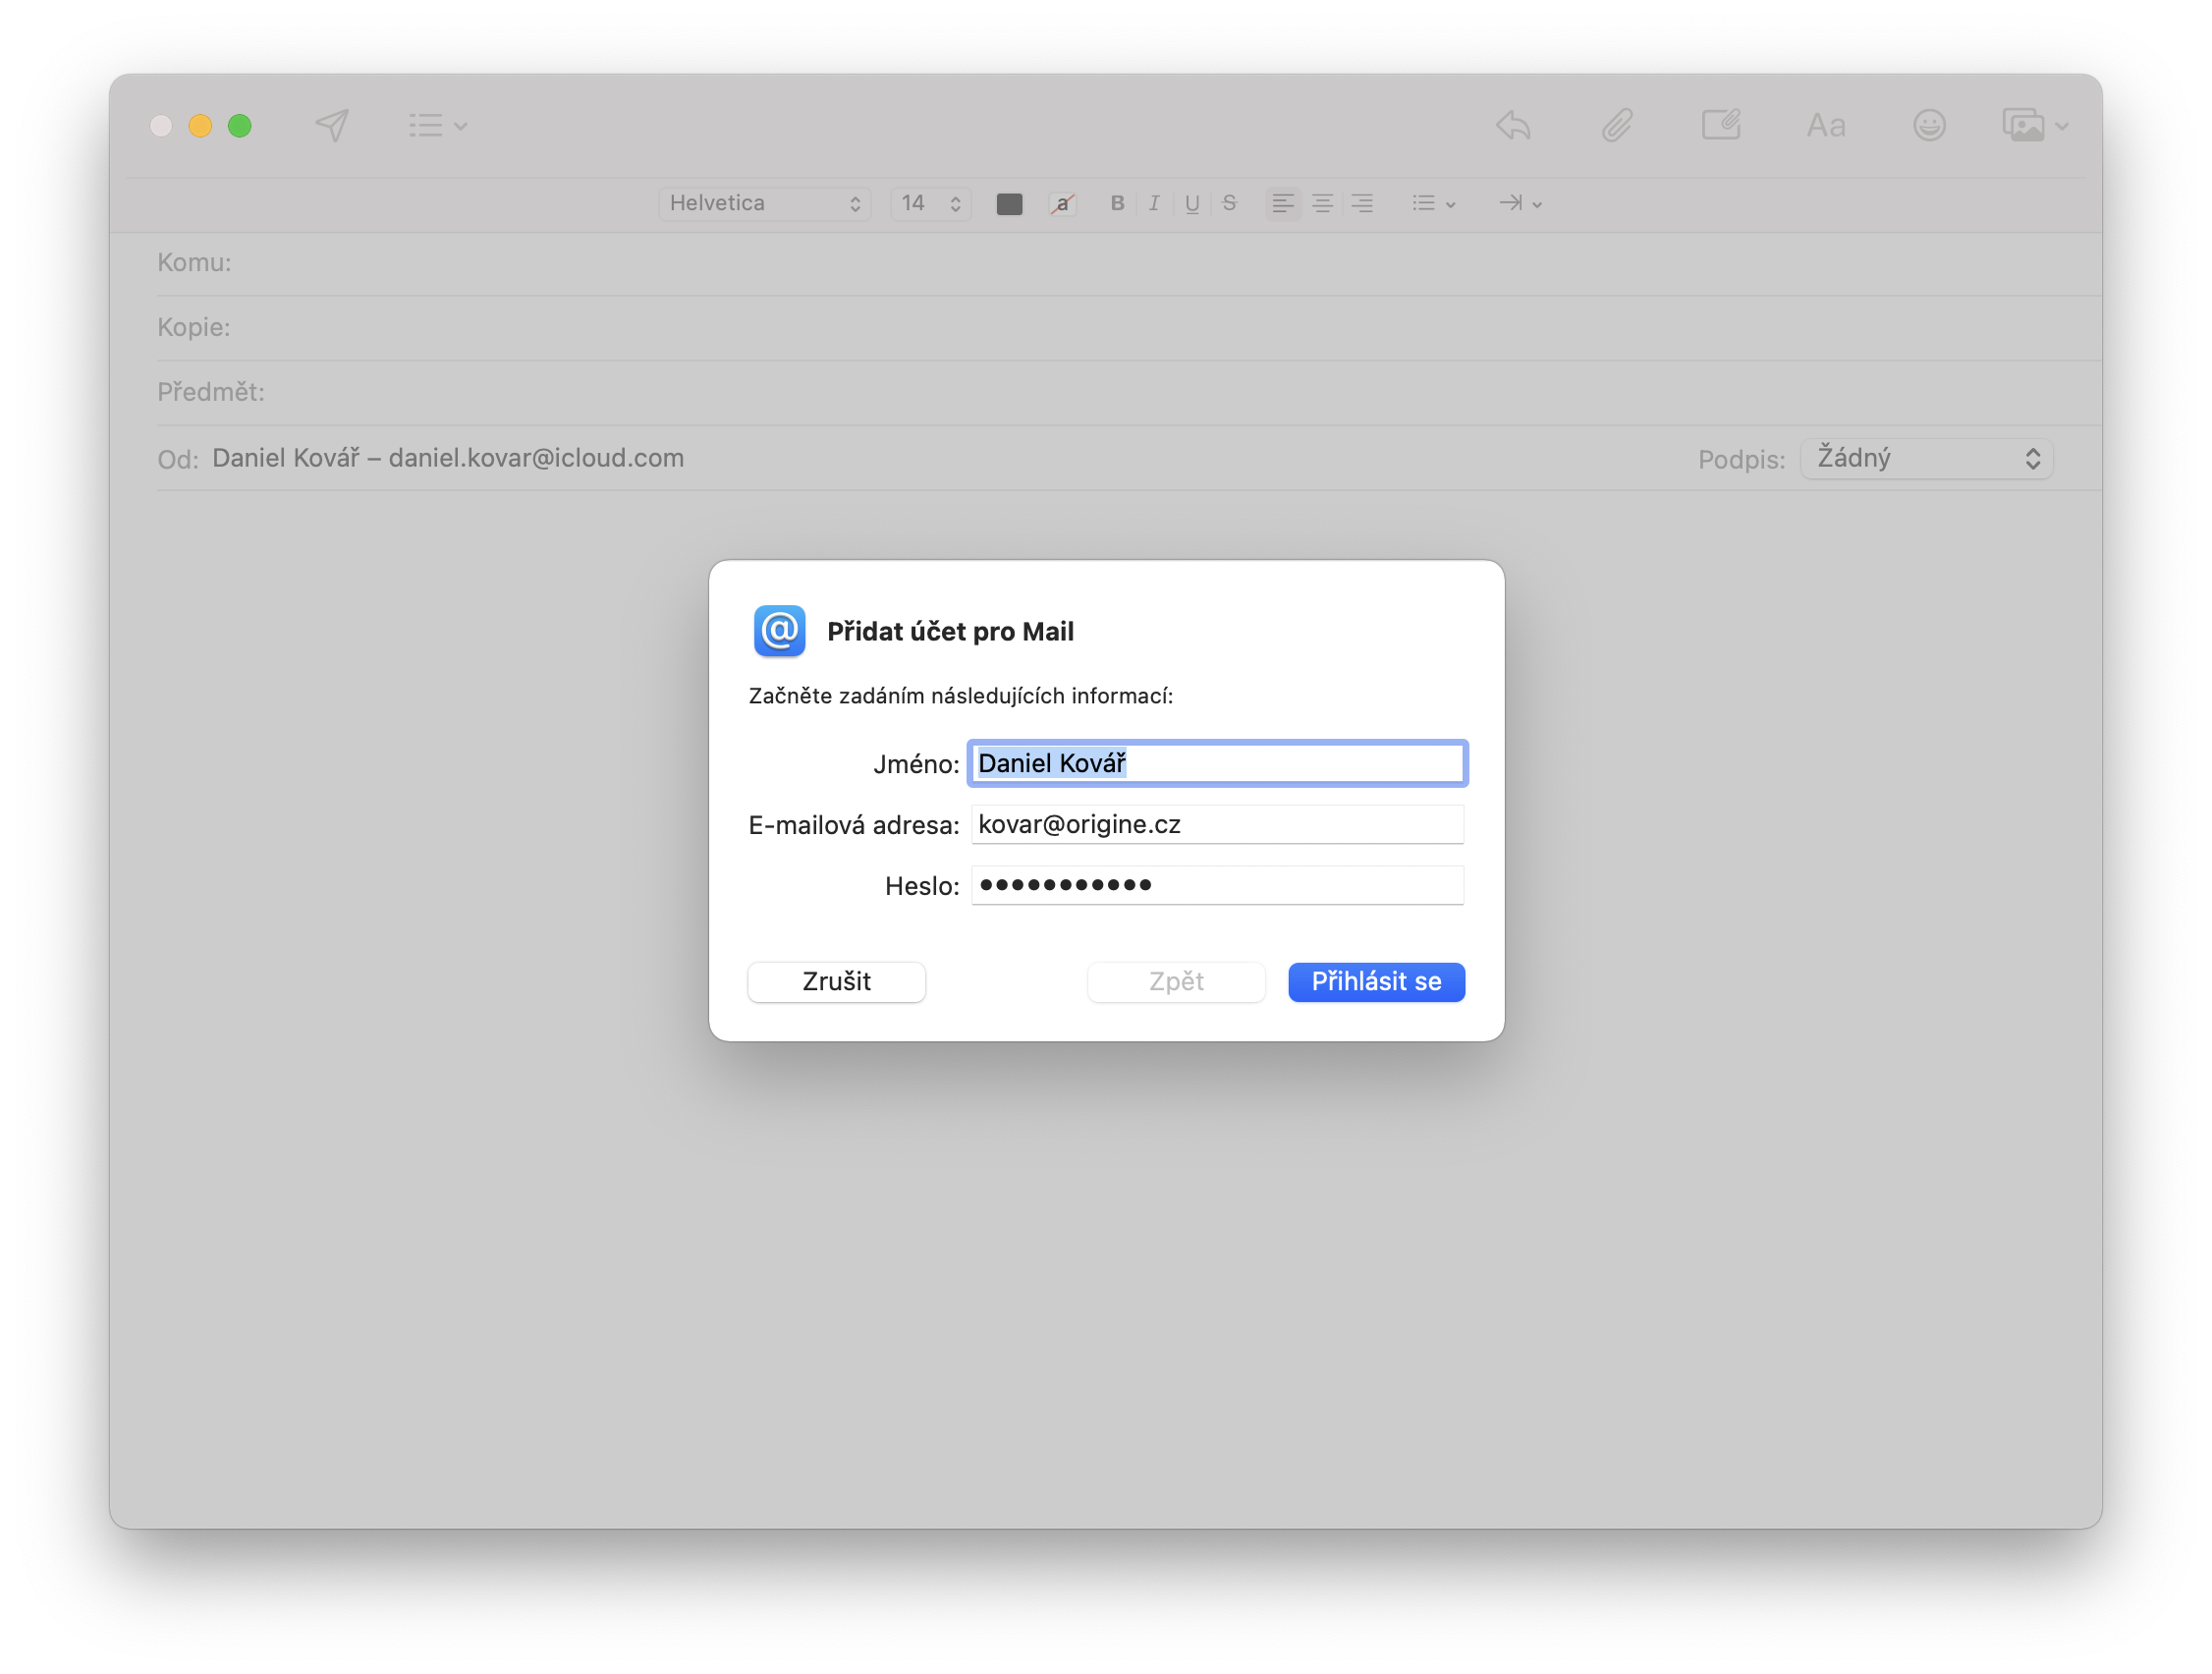Toggle the Aa format bar icon

tap(1826, 126)
